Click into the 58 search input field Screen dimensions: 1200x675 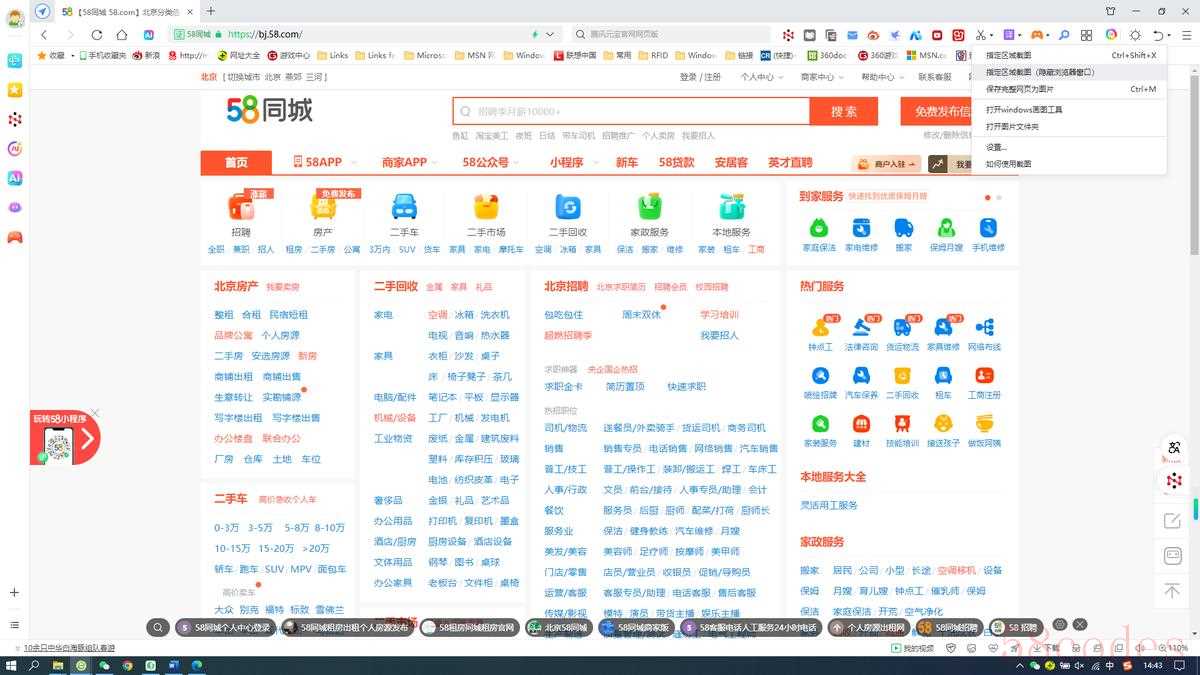coord(631,111)
